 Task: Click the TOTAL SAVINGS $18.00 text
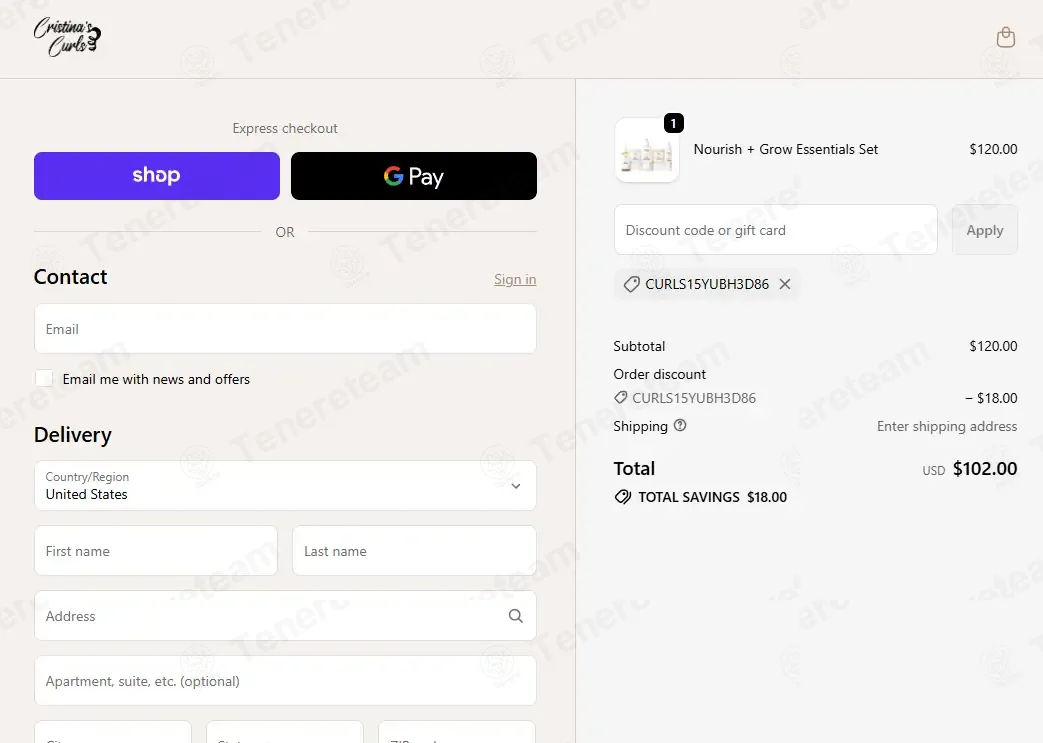tap(712, 497)
